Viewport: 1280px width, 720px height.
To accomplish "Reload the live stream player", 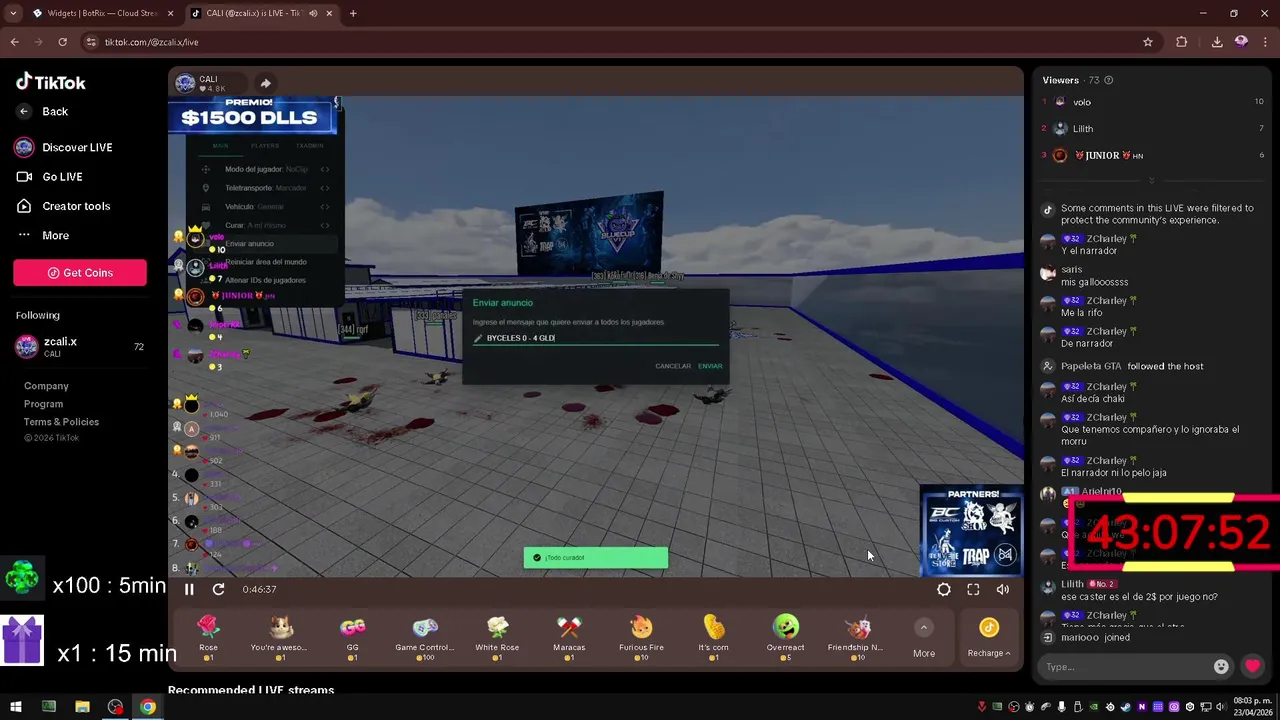I will 218,590.
